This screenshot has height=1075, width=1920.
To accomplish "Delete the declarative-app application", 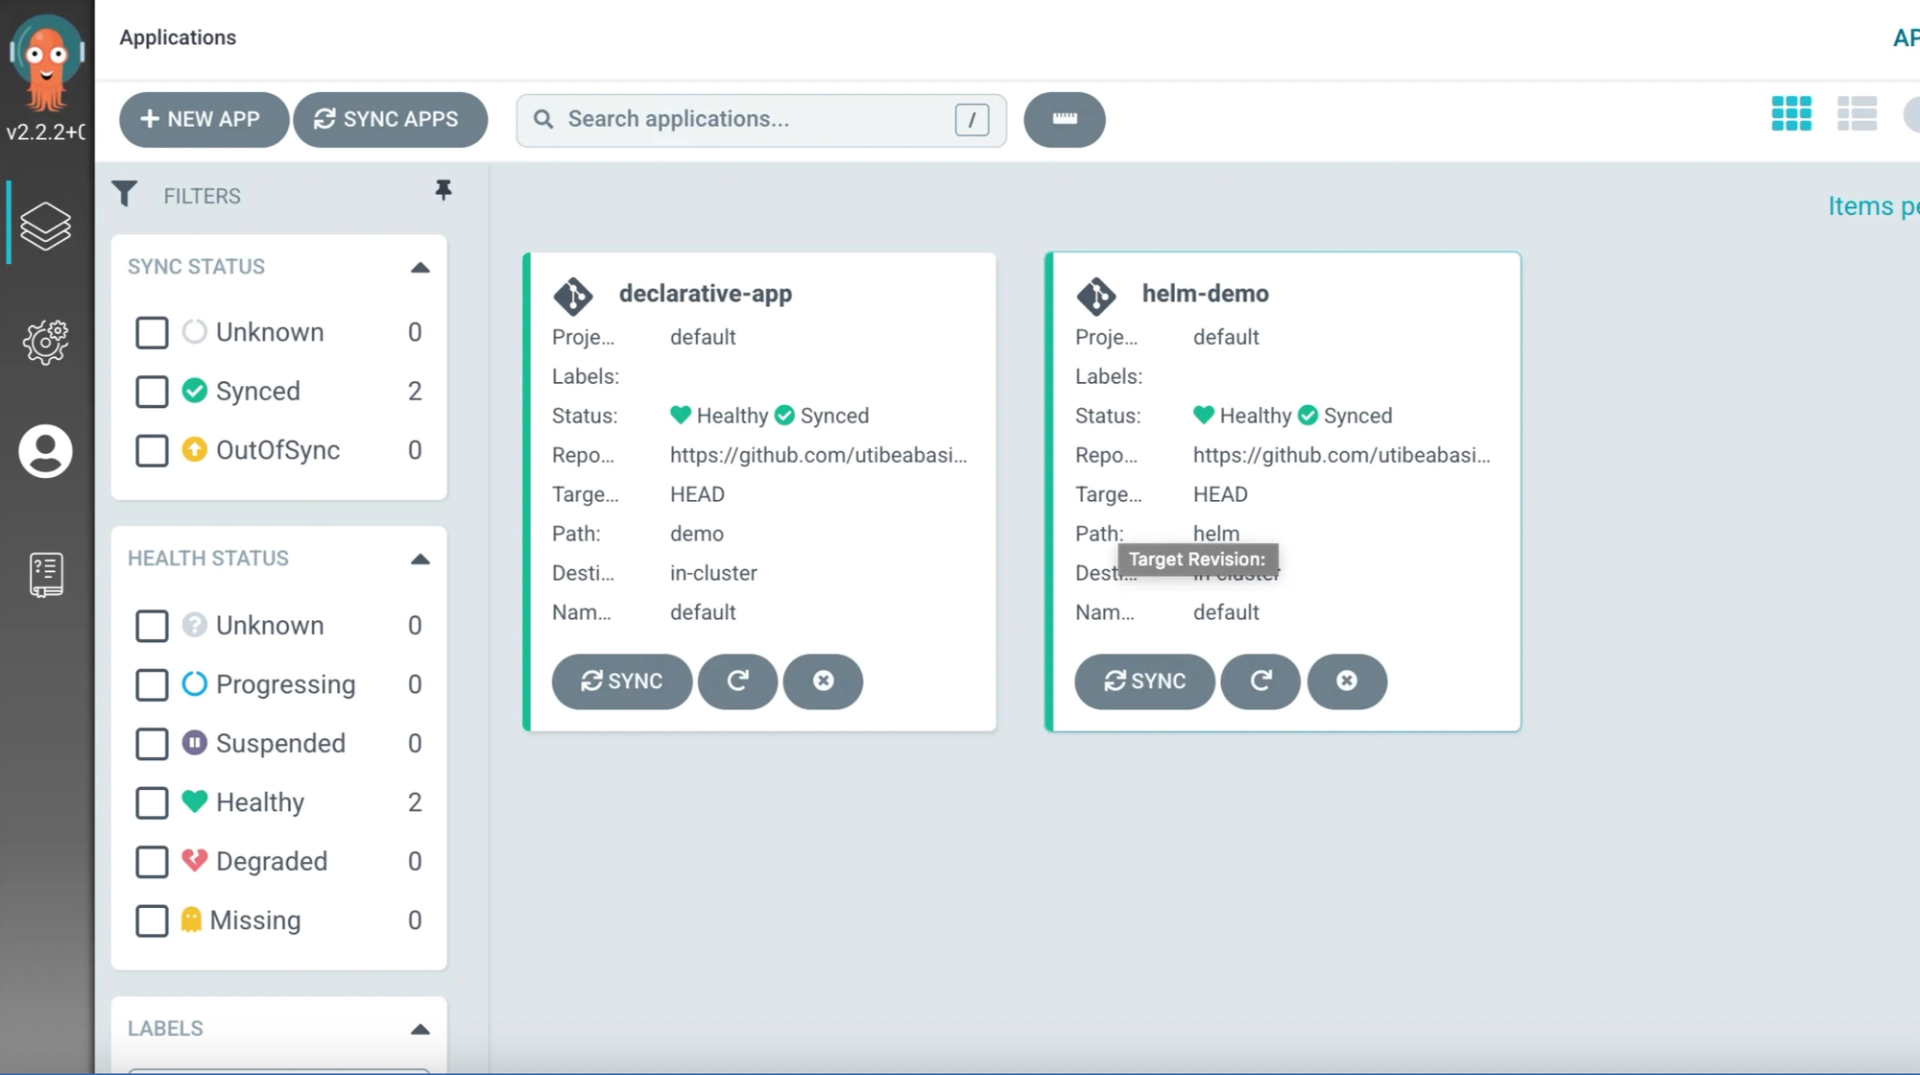I will click(x=823, y=681).
